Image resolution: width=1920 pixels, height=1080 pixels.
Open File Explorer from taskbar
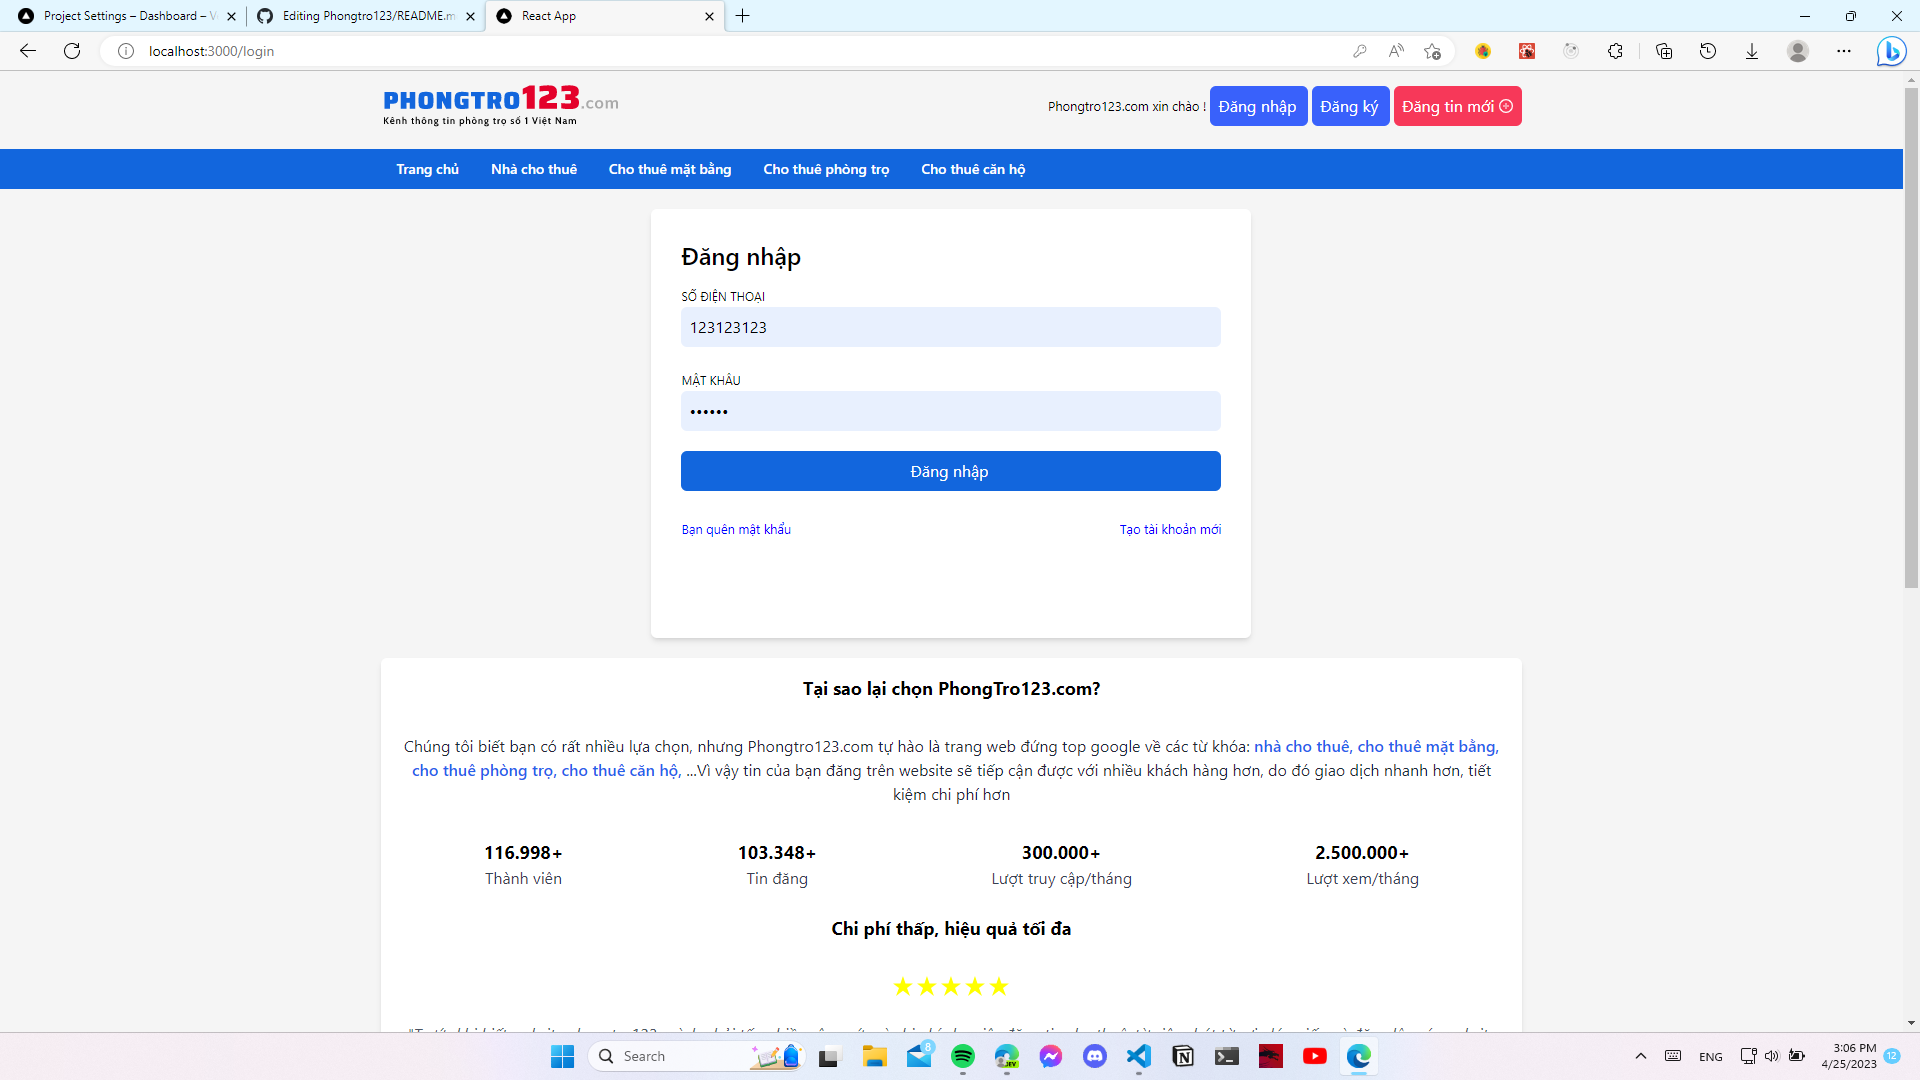tap(875, 1056)
